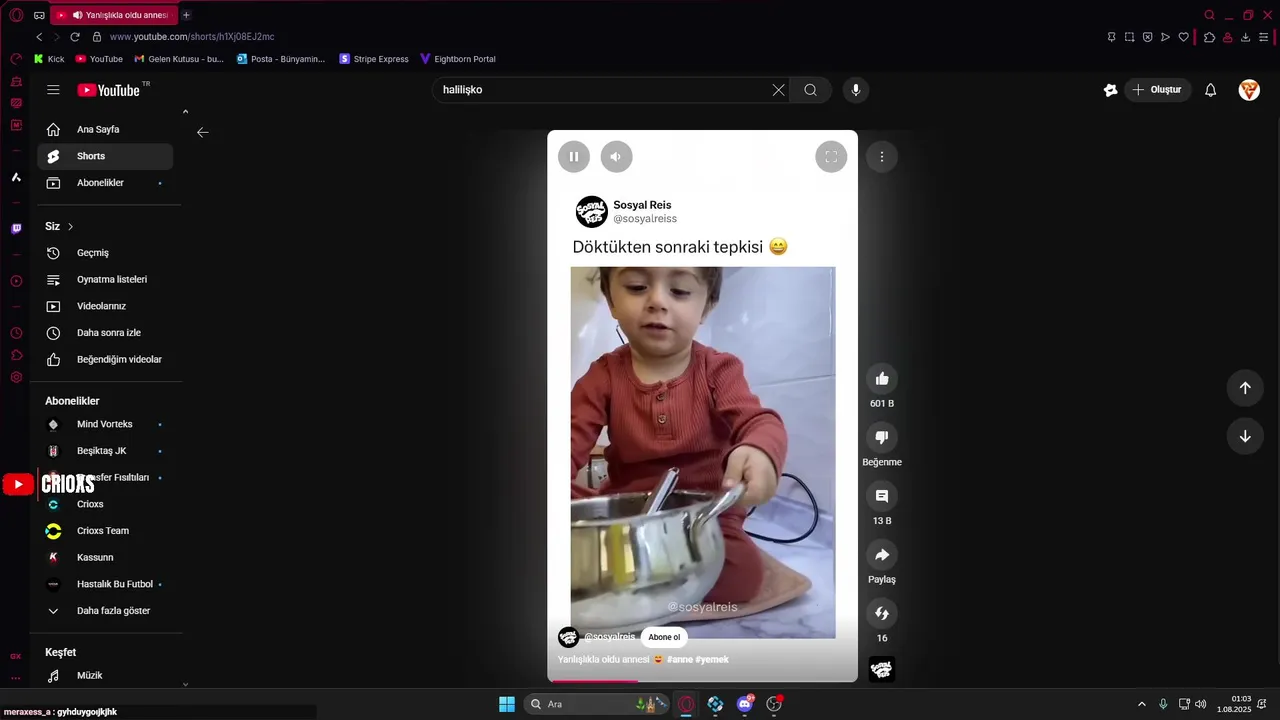The width and height of the screenshot is (1280, 720).
Task: Expand the Siz section chevron
Action: point(70,227)
